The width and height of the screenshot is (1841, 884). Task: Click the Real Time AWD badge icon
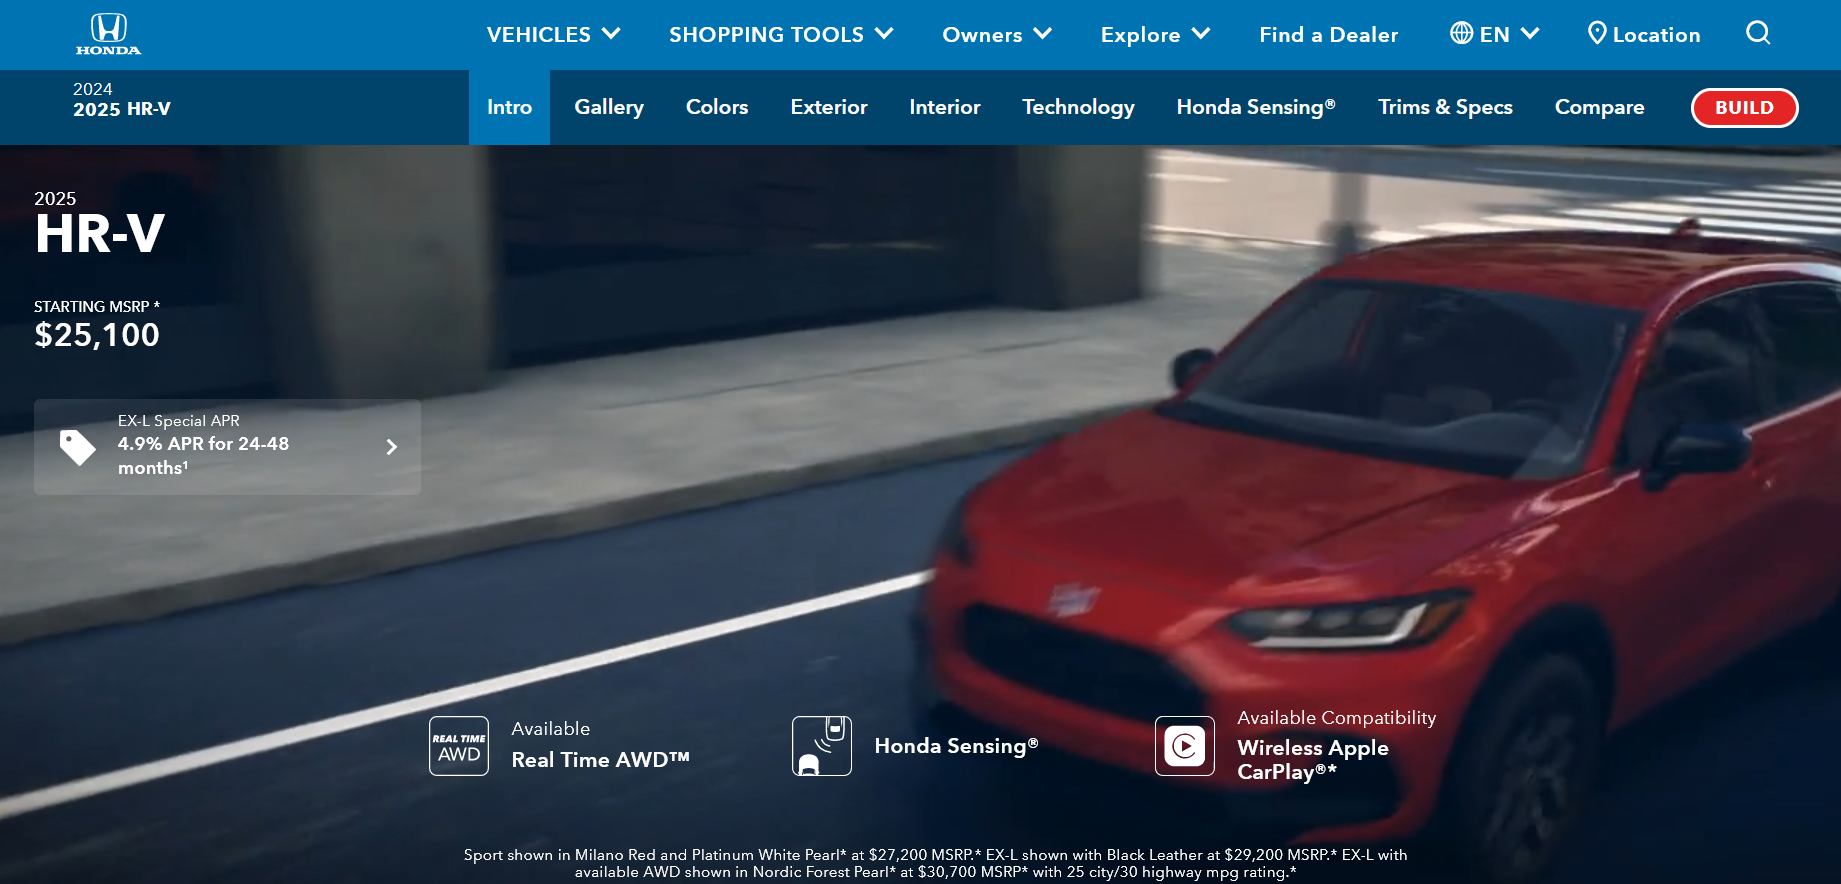coord(459,746)
